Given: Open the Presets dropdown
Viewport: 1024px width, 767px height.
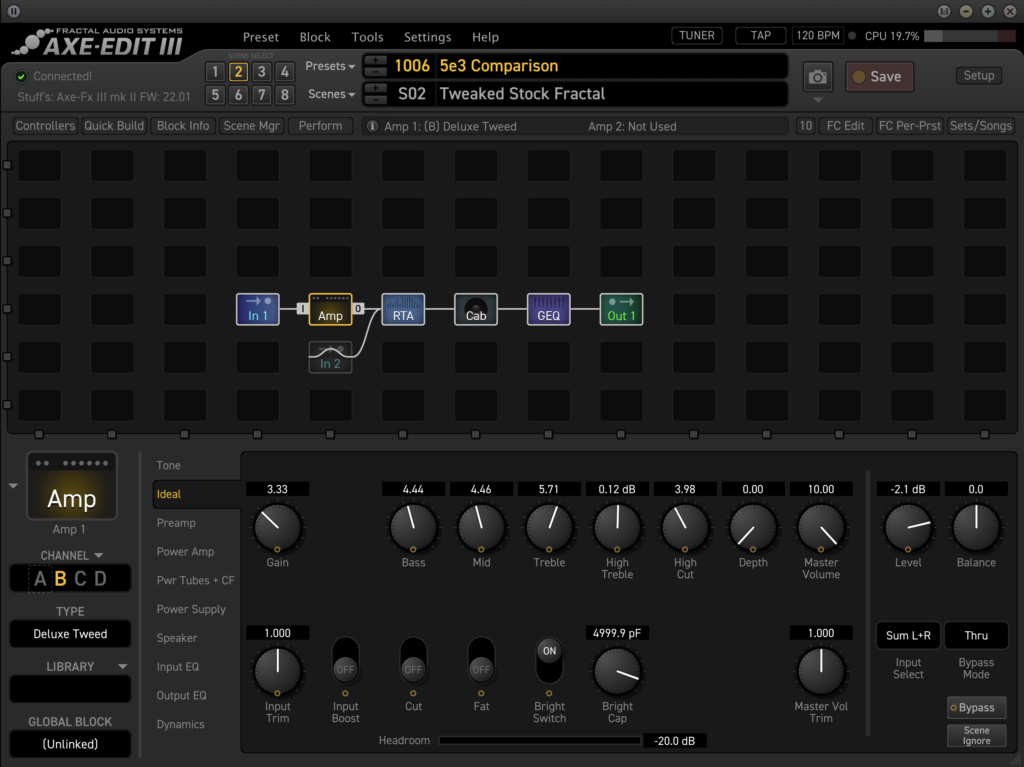Looking at the screenshot, I should (330, 66).
